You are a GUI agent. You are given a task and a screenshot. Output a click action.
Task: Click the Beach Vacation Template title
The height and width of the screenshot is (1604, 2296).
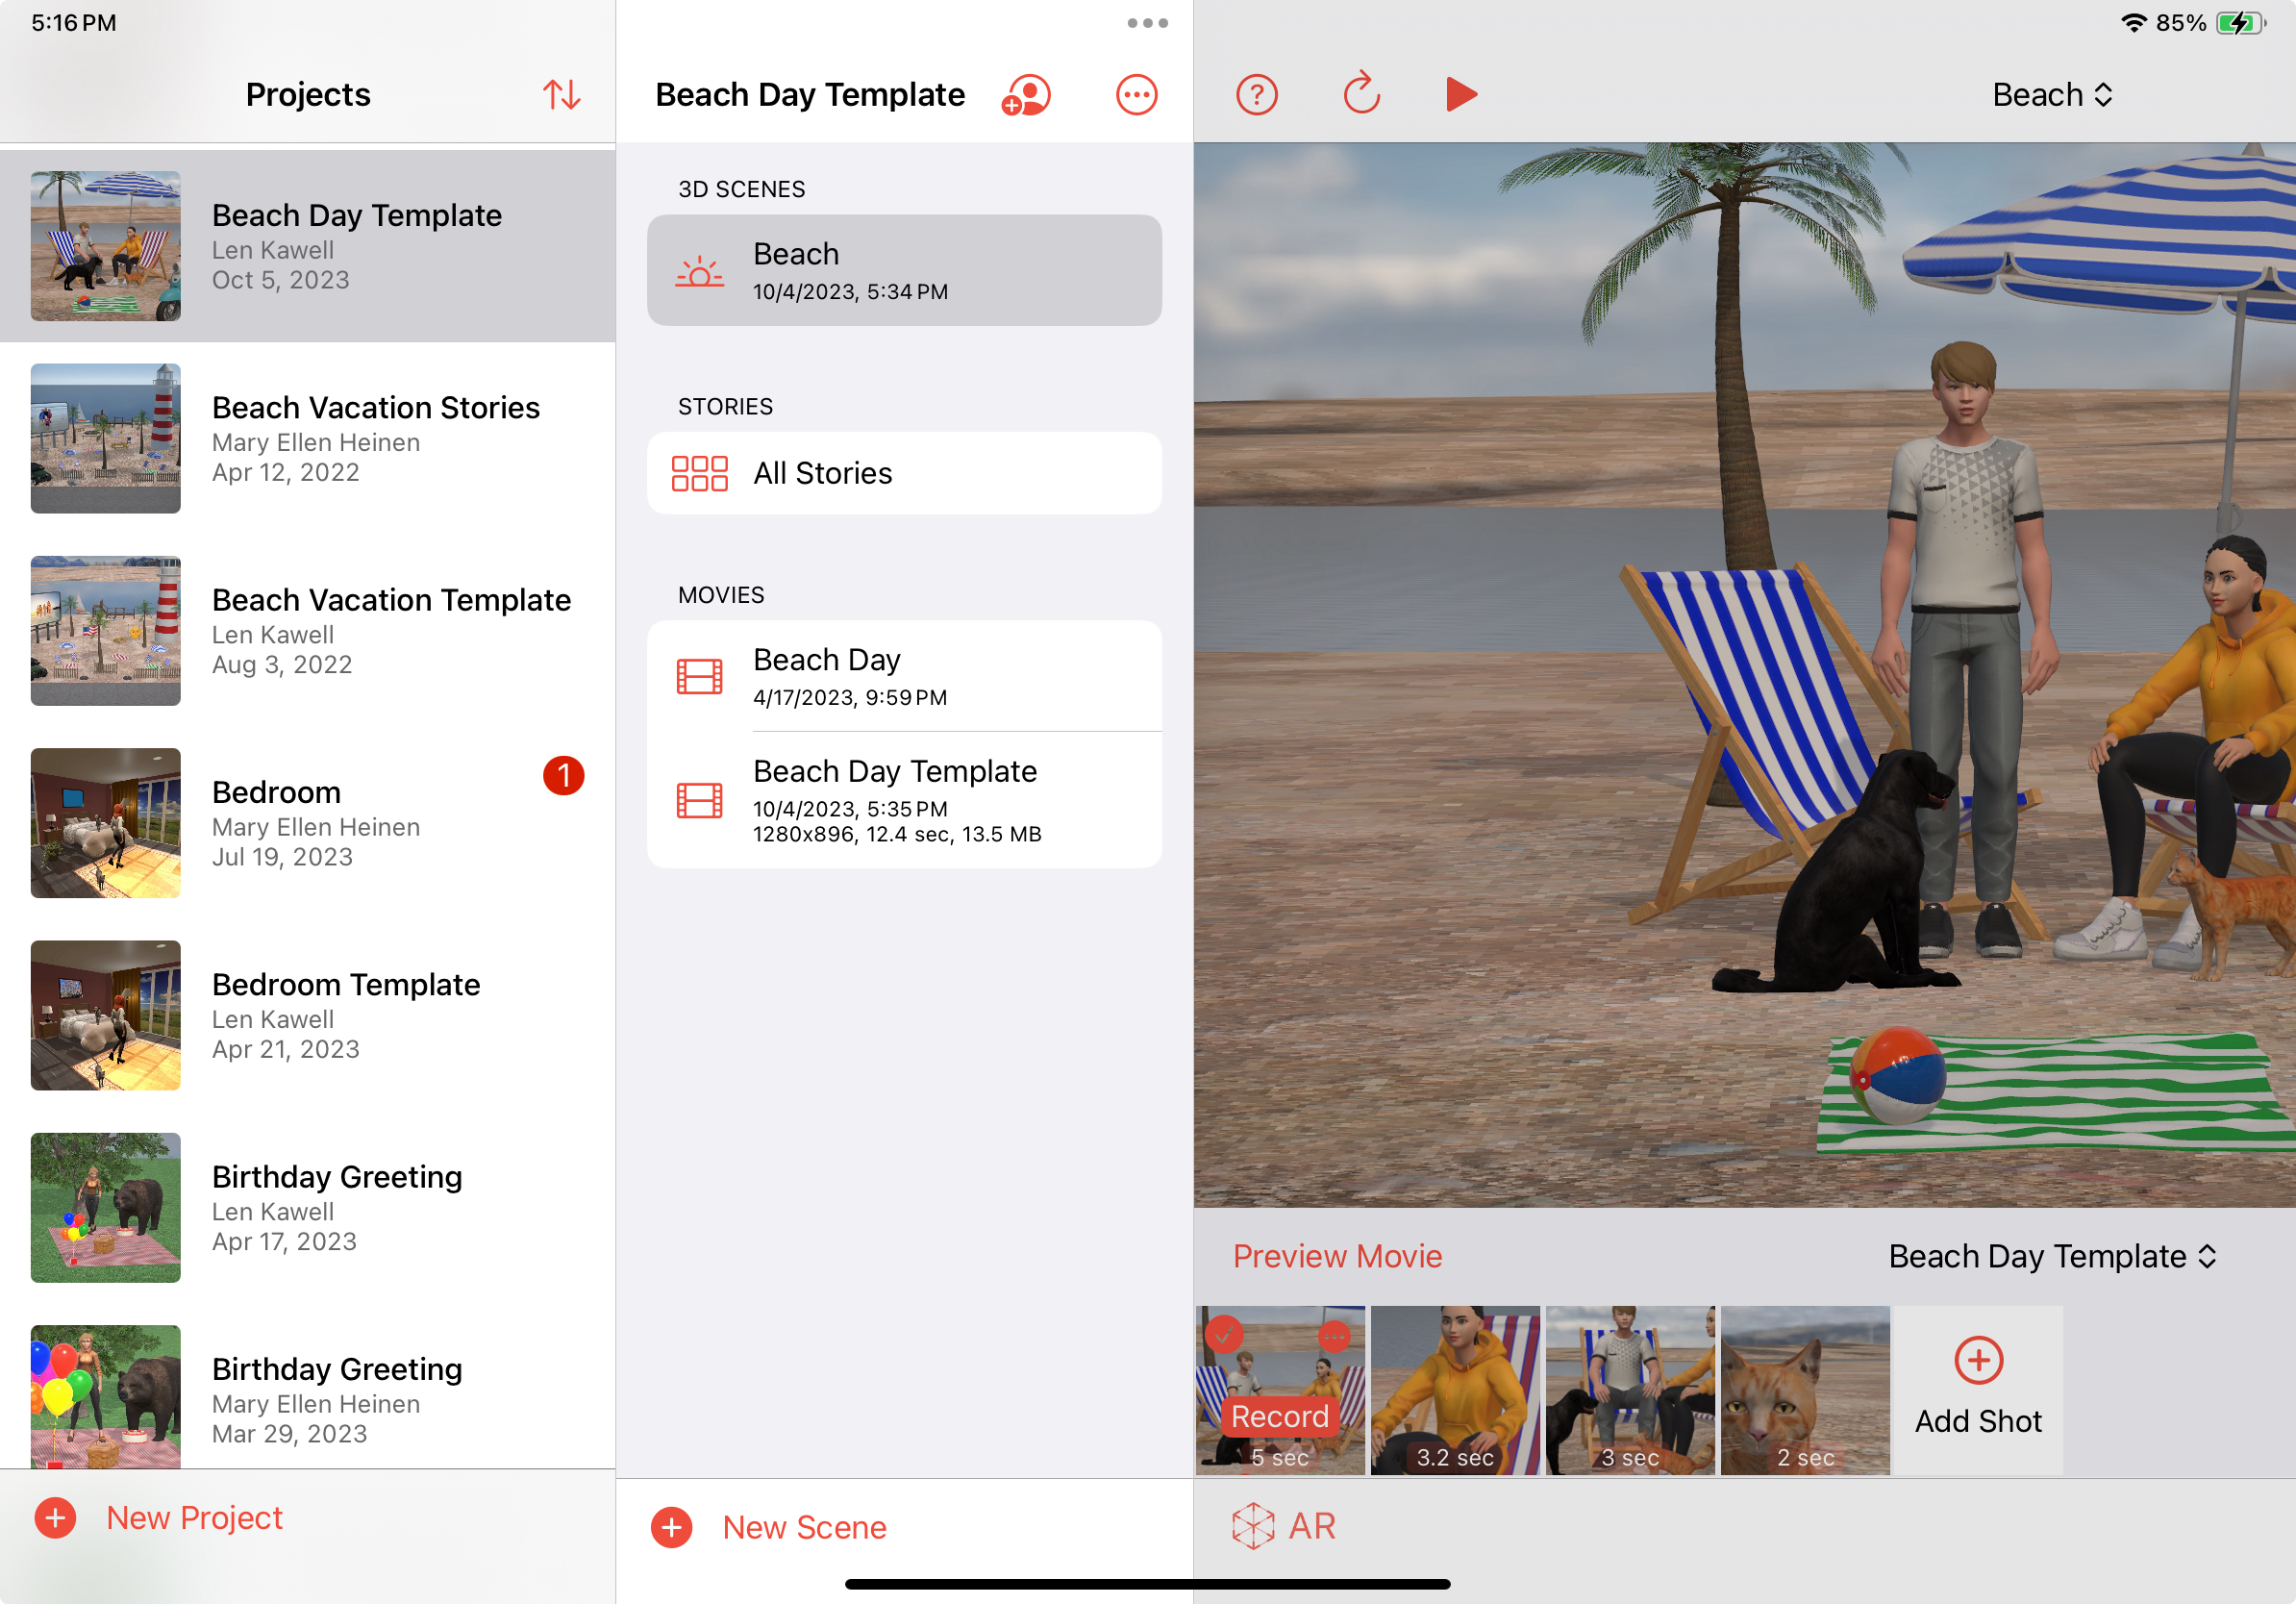[391, 599]
